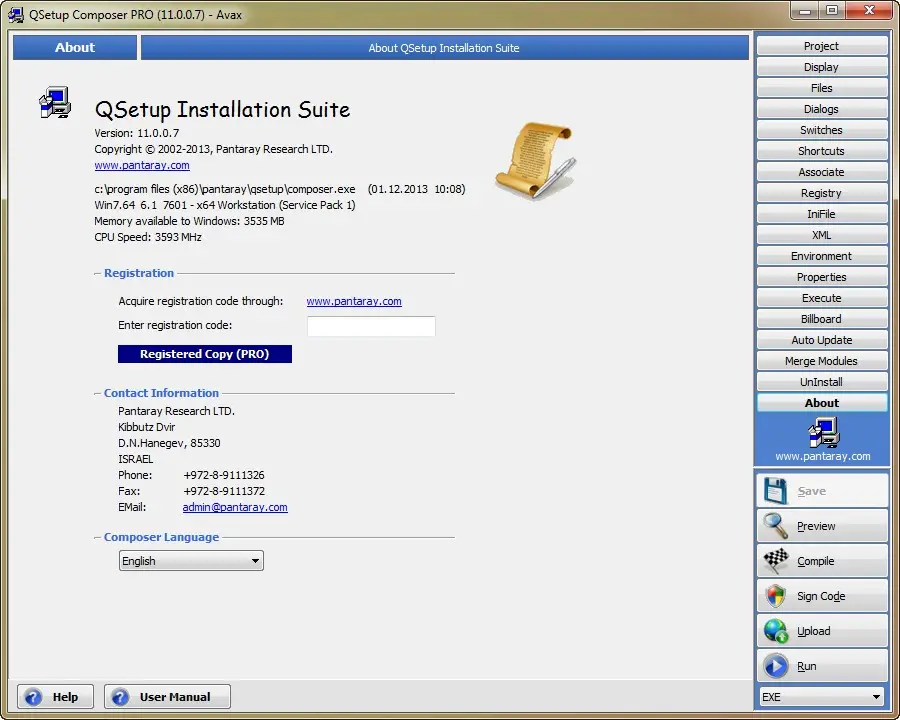Viewport: 900px width, 720px height.
Task: Maximize the QSetup Composer window
Action: pyautogui.click(x=832, y=11)
